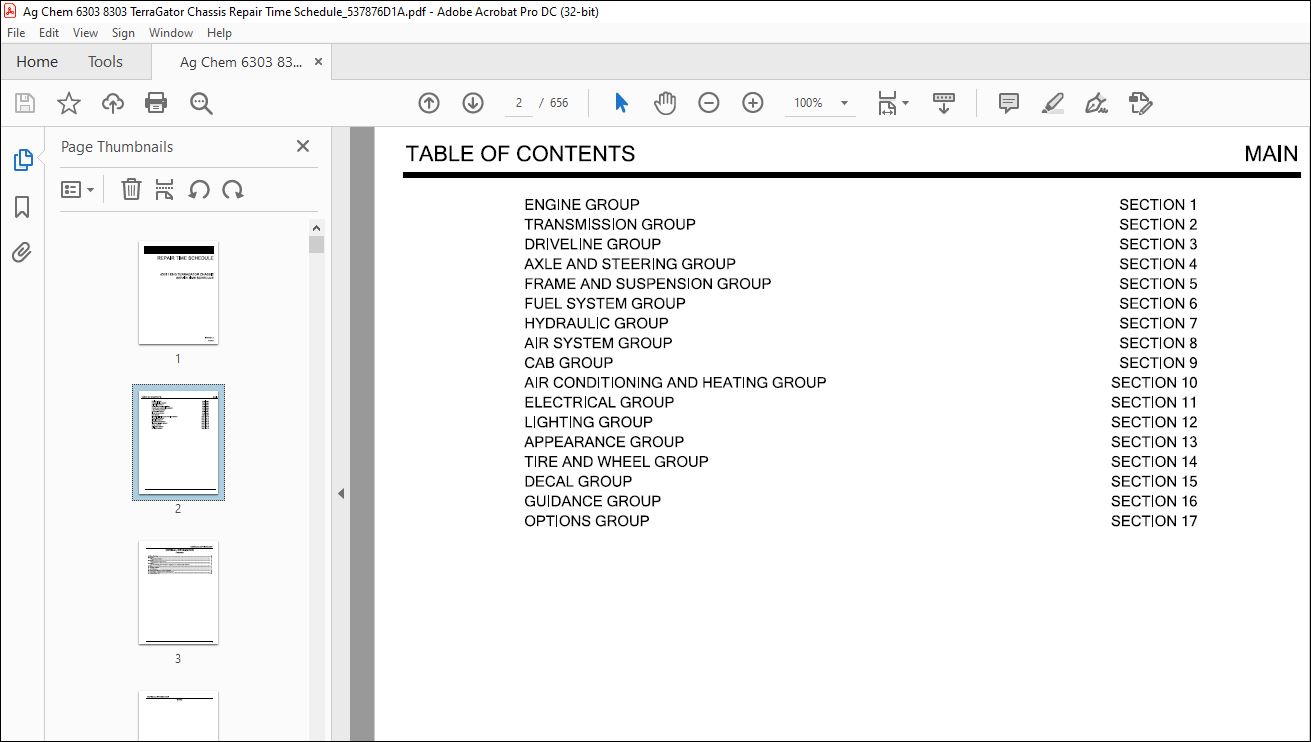The width and height of the screenshot is (1311, 742).
Task: Click SECTION 17 label
Action: click(x=1154, y=521)
